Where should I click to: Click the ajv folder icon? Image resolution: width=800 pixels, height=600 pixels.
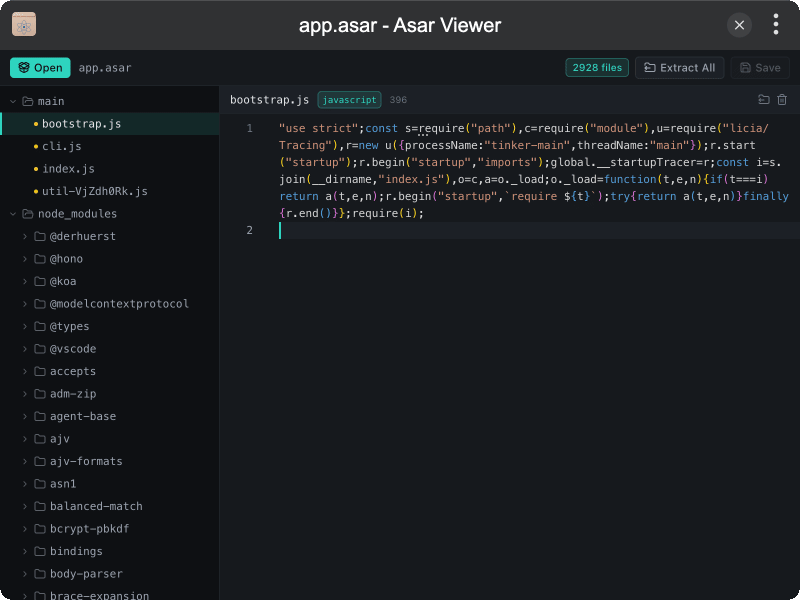[40, 439]
